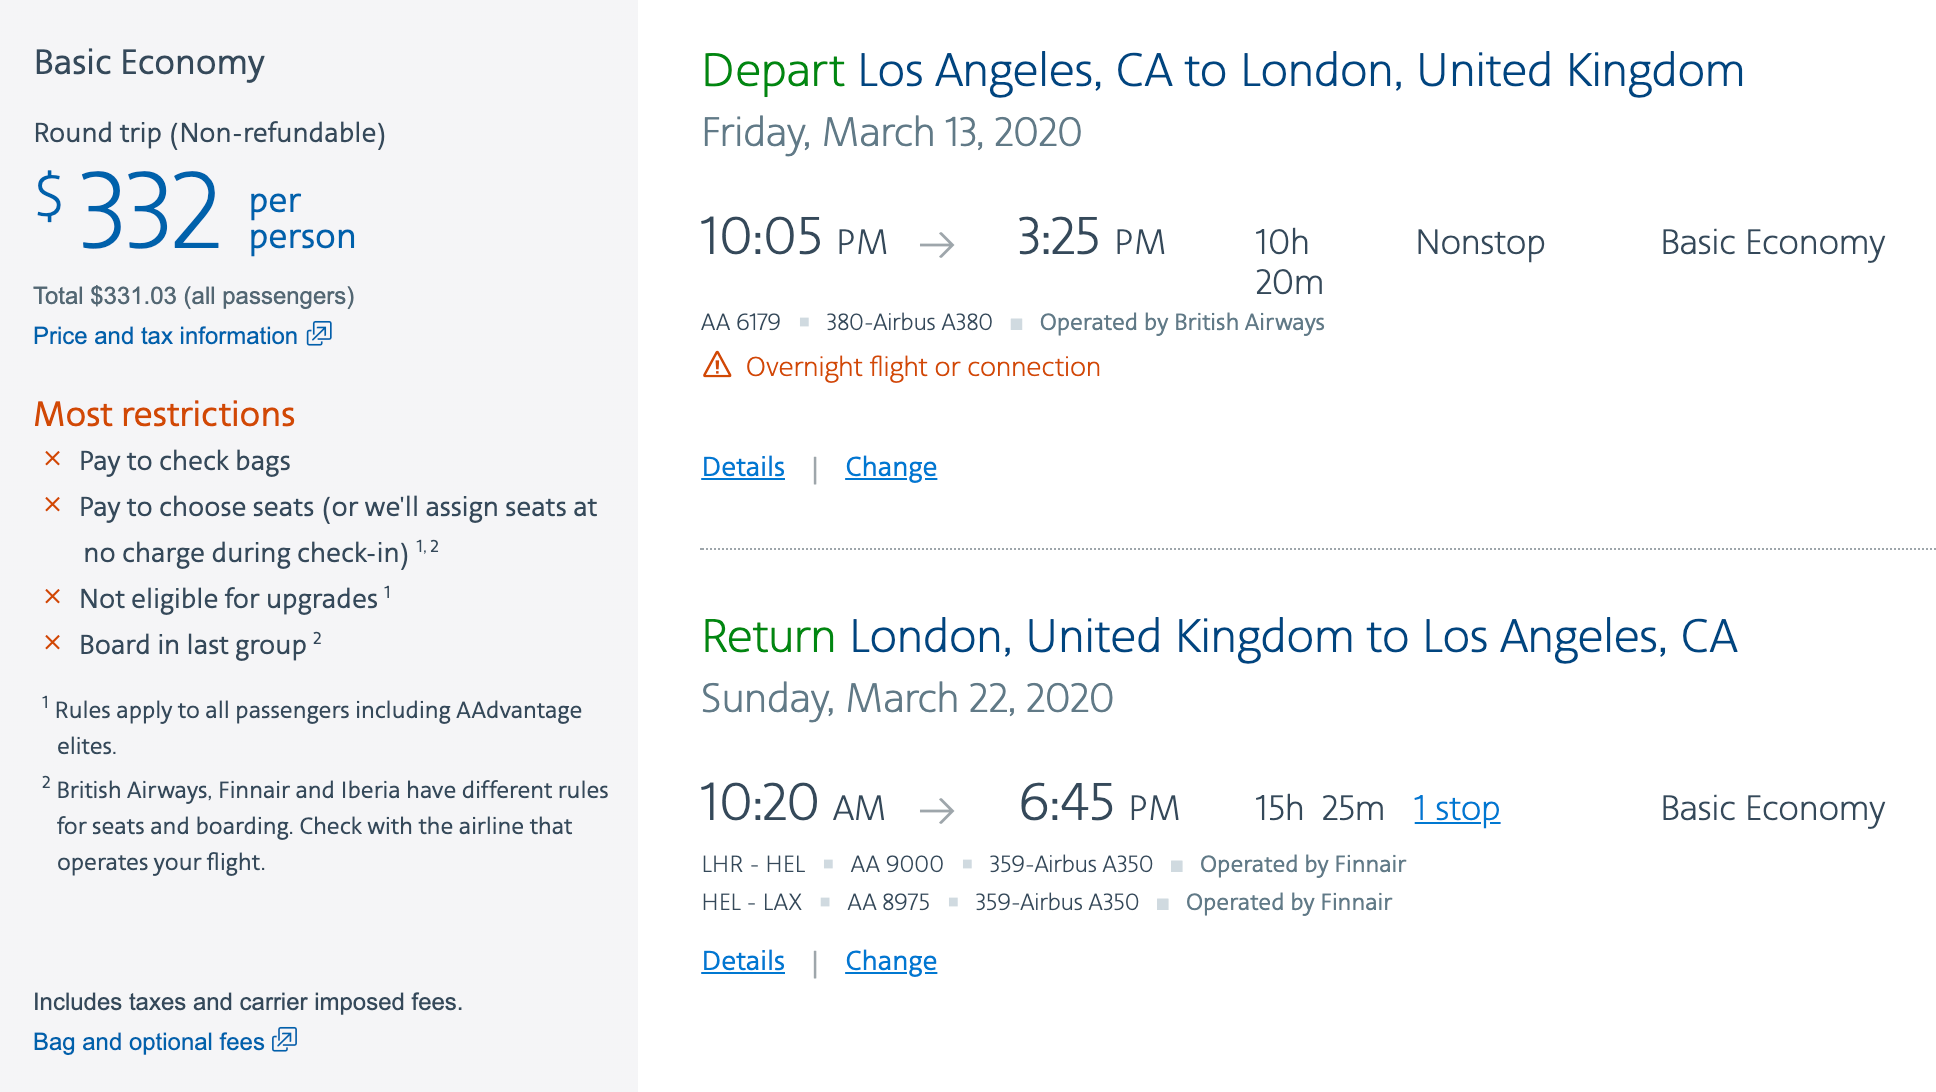The width and height of the screenshot is (1936, 1092).
Task: Click the X icon beside Not eligible for upgrades
Action: point(53,597)
